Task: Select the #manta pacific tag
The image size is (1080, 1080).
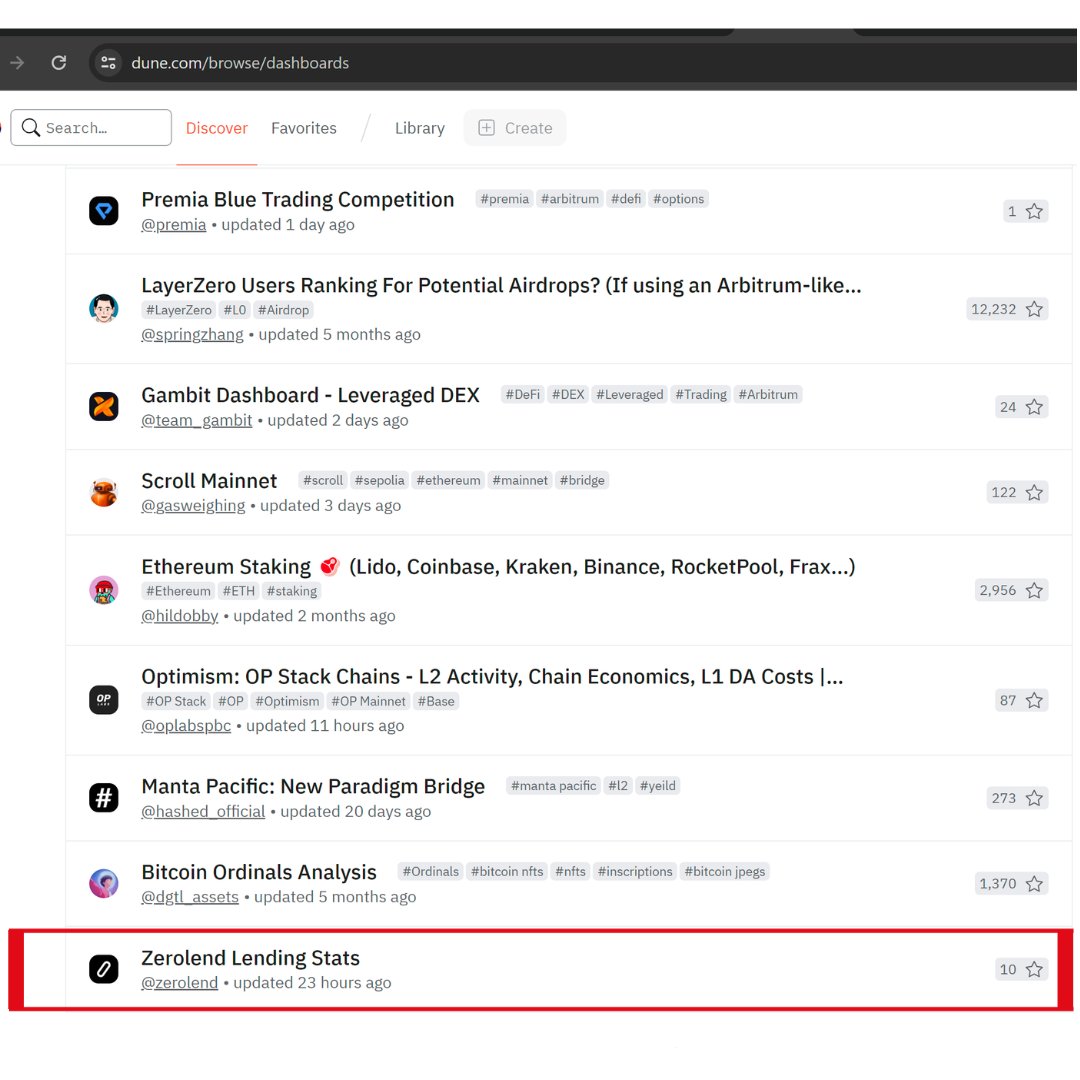Action: (554, 786)
